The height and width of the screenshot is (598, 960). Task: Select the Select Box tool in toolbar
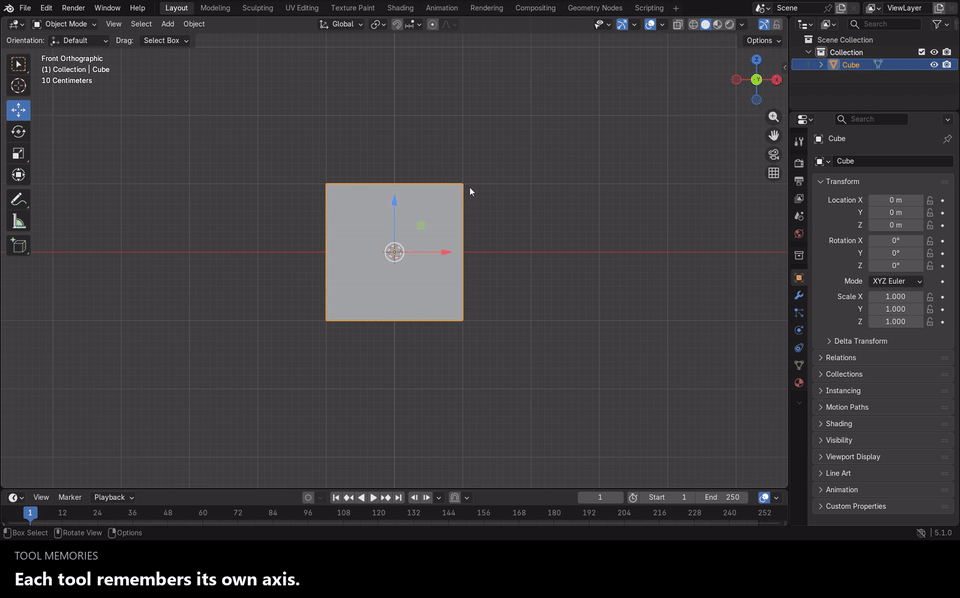click(18, 64)
